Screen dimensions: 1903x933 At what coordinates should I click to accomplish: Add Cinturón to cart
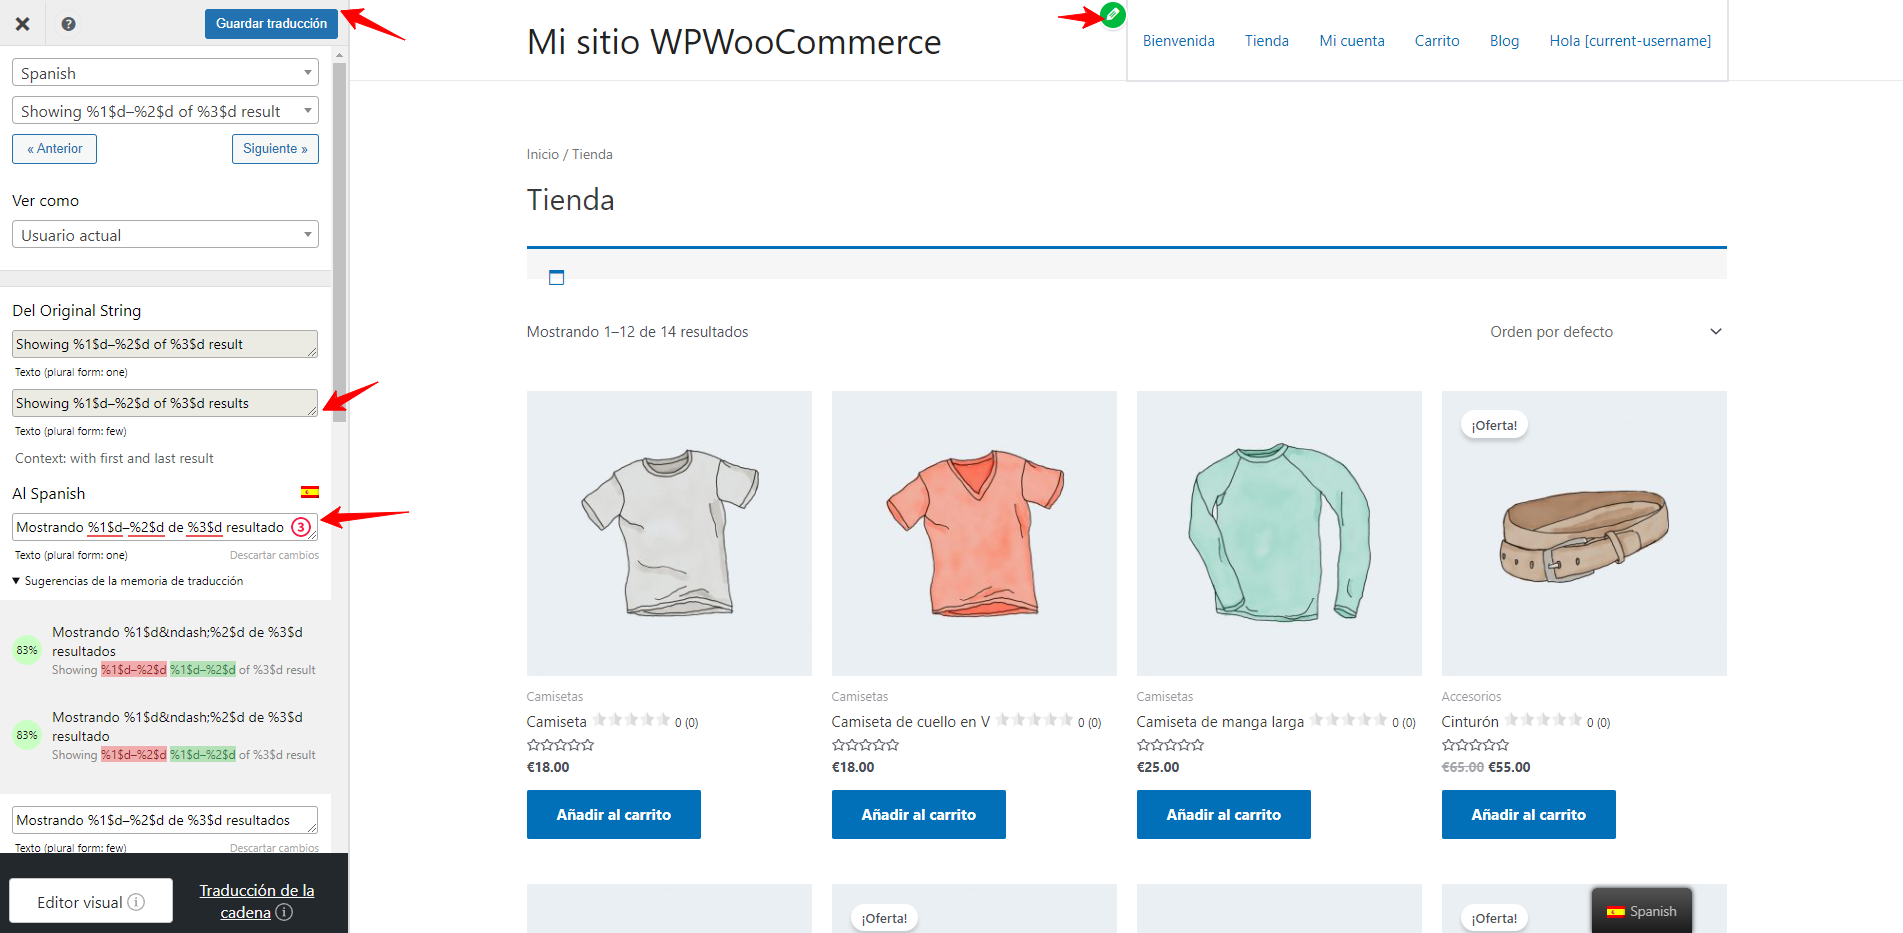pyautogui.click(x=1528, y=814)
